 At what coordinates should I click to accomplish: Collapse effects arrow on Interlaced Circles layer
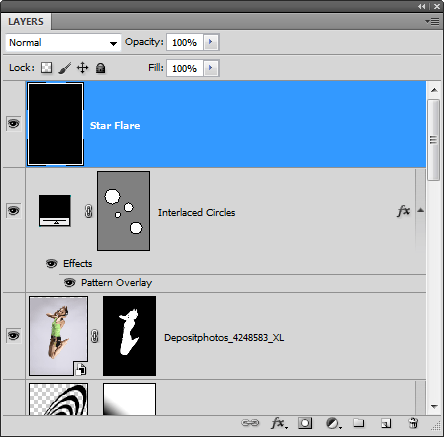coord(421,210)
